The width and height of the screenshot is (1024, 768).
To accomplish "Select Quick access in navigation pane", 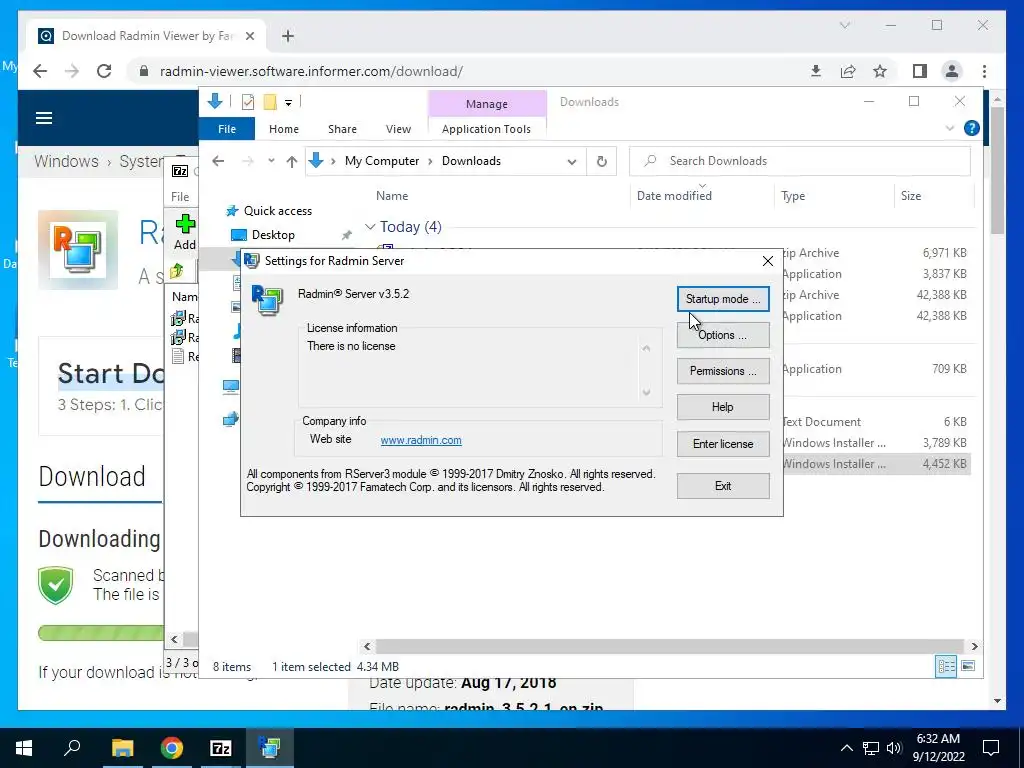I will [x=278, y=211].
